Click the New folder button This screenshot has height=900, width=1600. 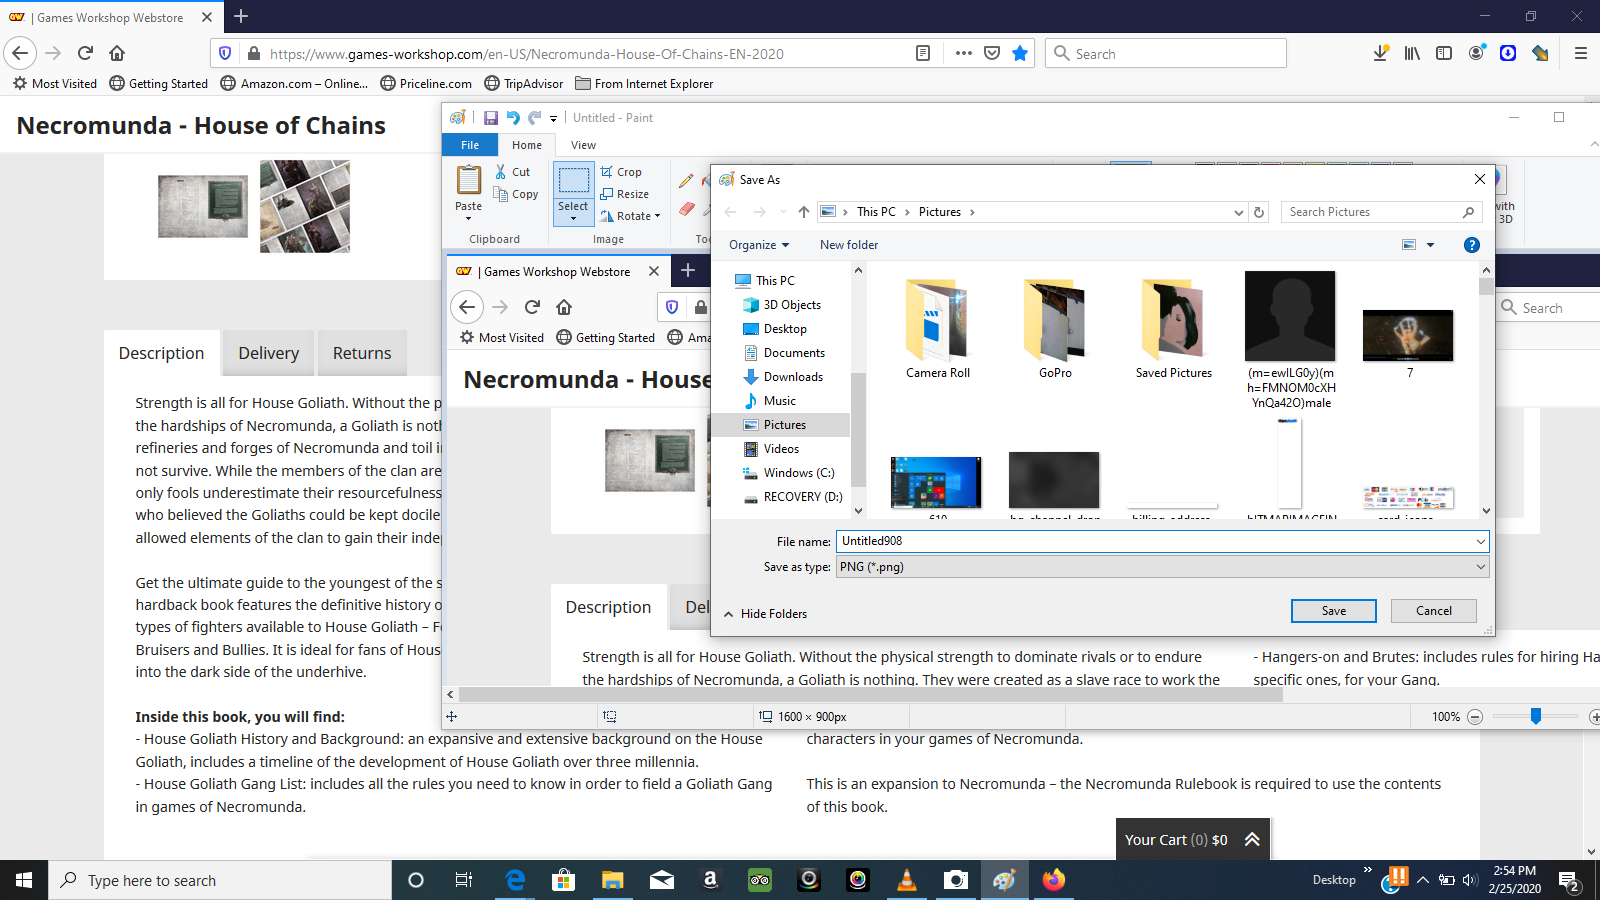pos(849,245)
